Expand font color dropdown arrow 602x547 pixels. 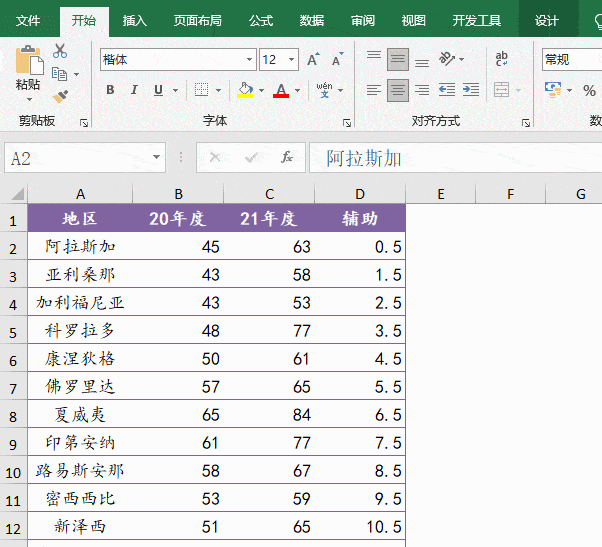tap(298, 90)
